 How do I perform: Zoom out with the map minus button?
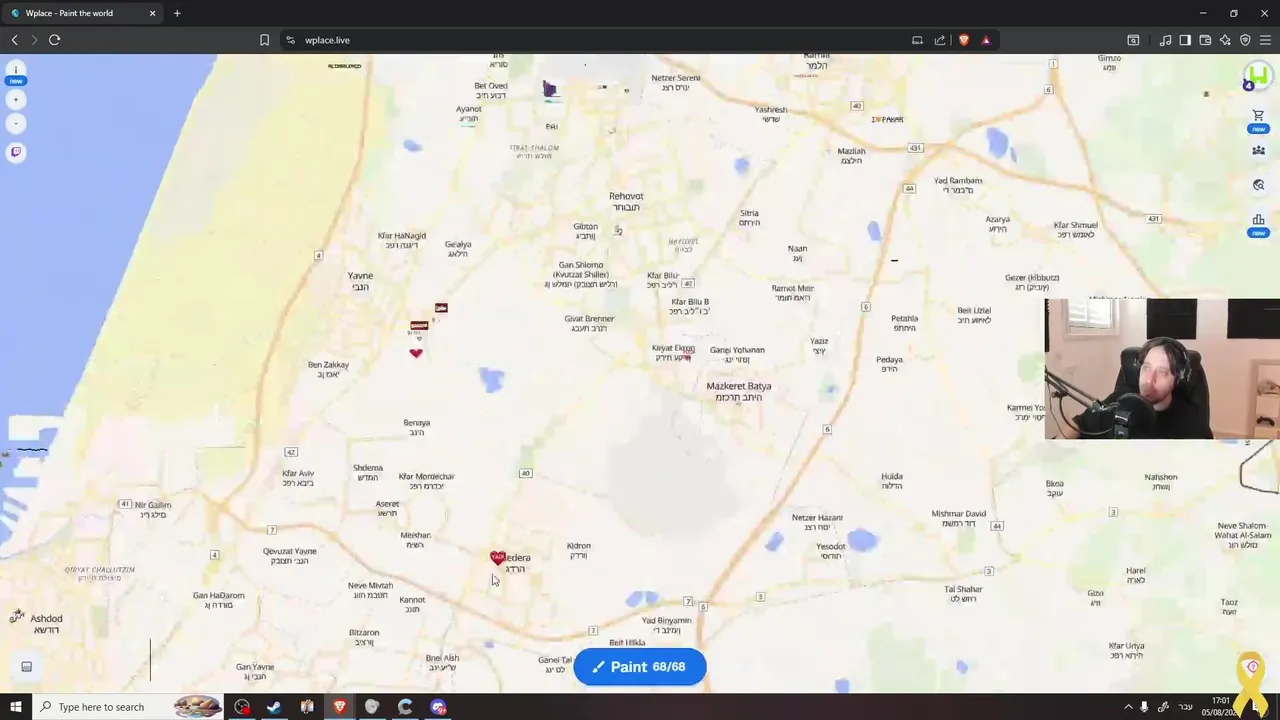16,123
